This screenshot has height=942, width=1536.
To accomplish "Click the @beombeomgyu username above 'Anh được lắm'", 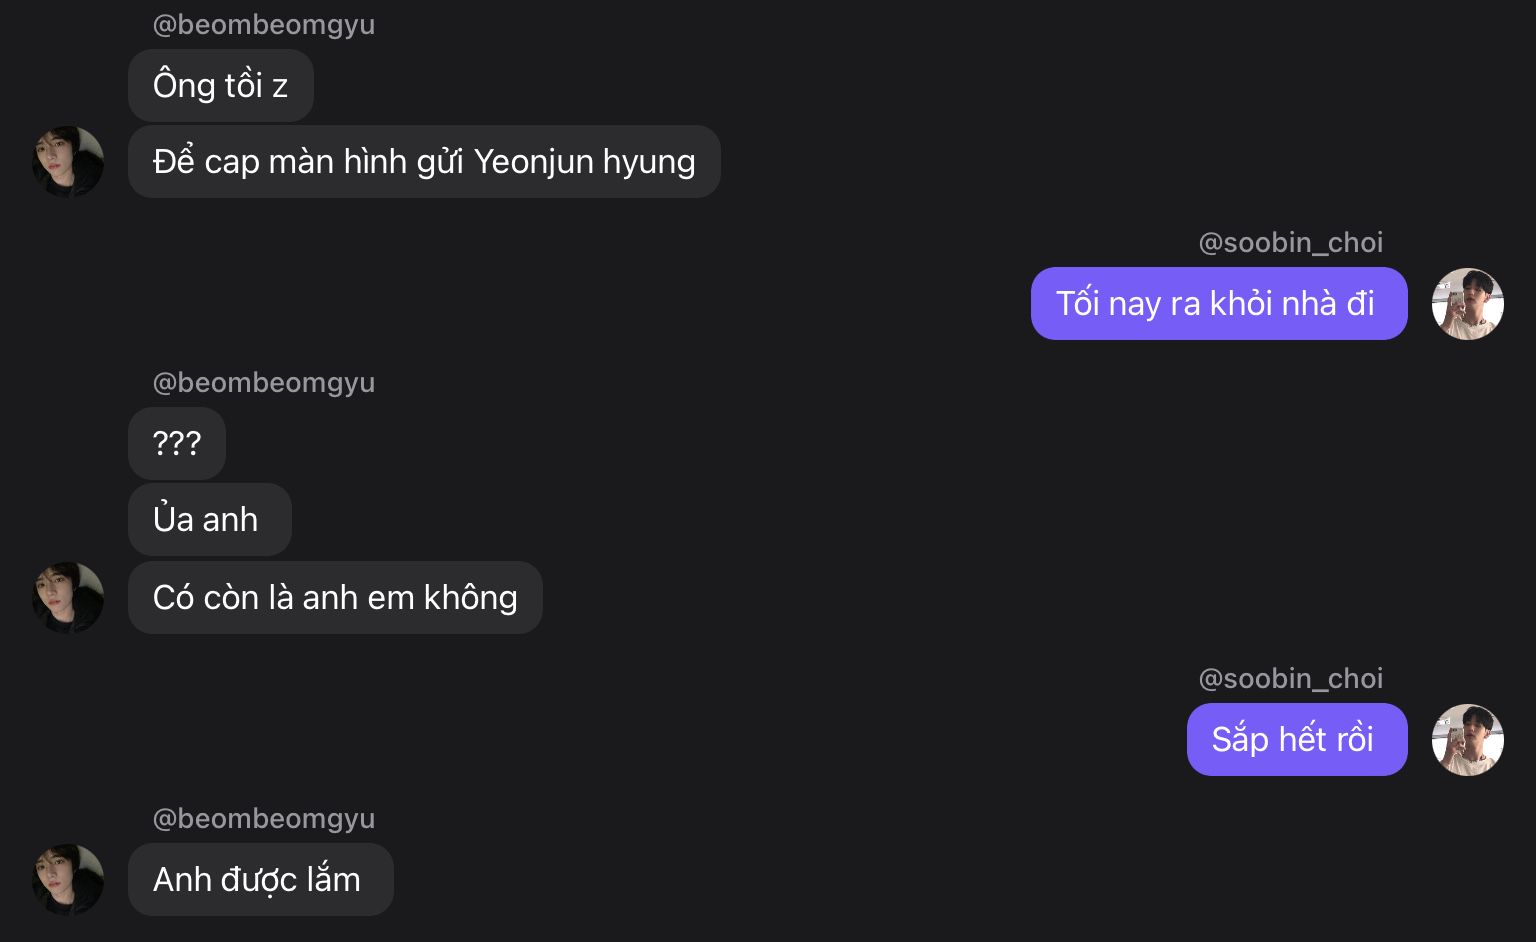I will tap(263, 819).
